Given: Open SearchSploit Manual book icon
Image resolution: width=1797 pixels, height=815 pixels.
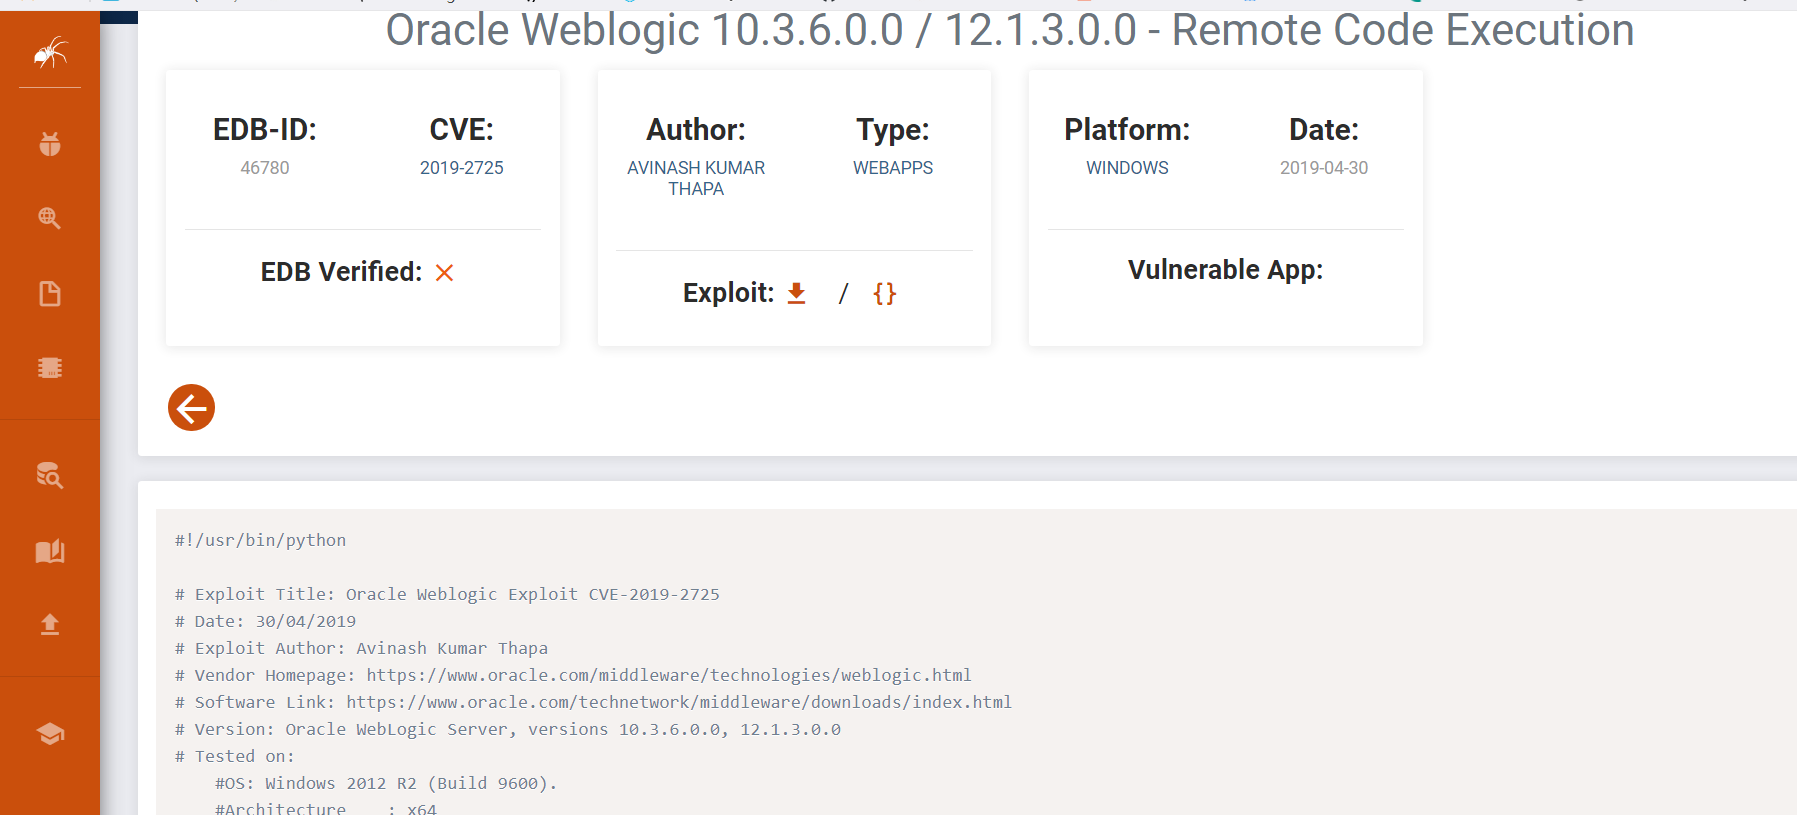Looking at the screenshot, I should point(50,551).
